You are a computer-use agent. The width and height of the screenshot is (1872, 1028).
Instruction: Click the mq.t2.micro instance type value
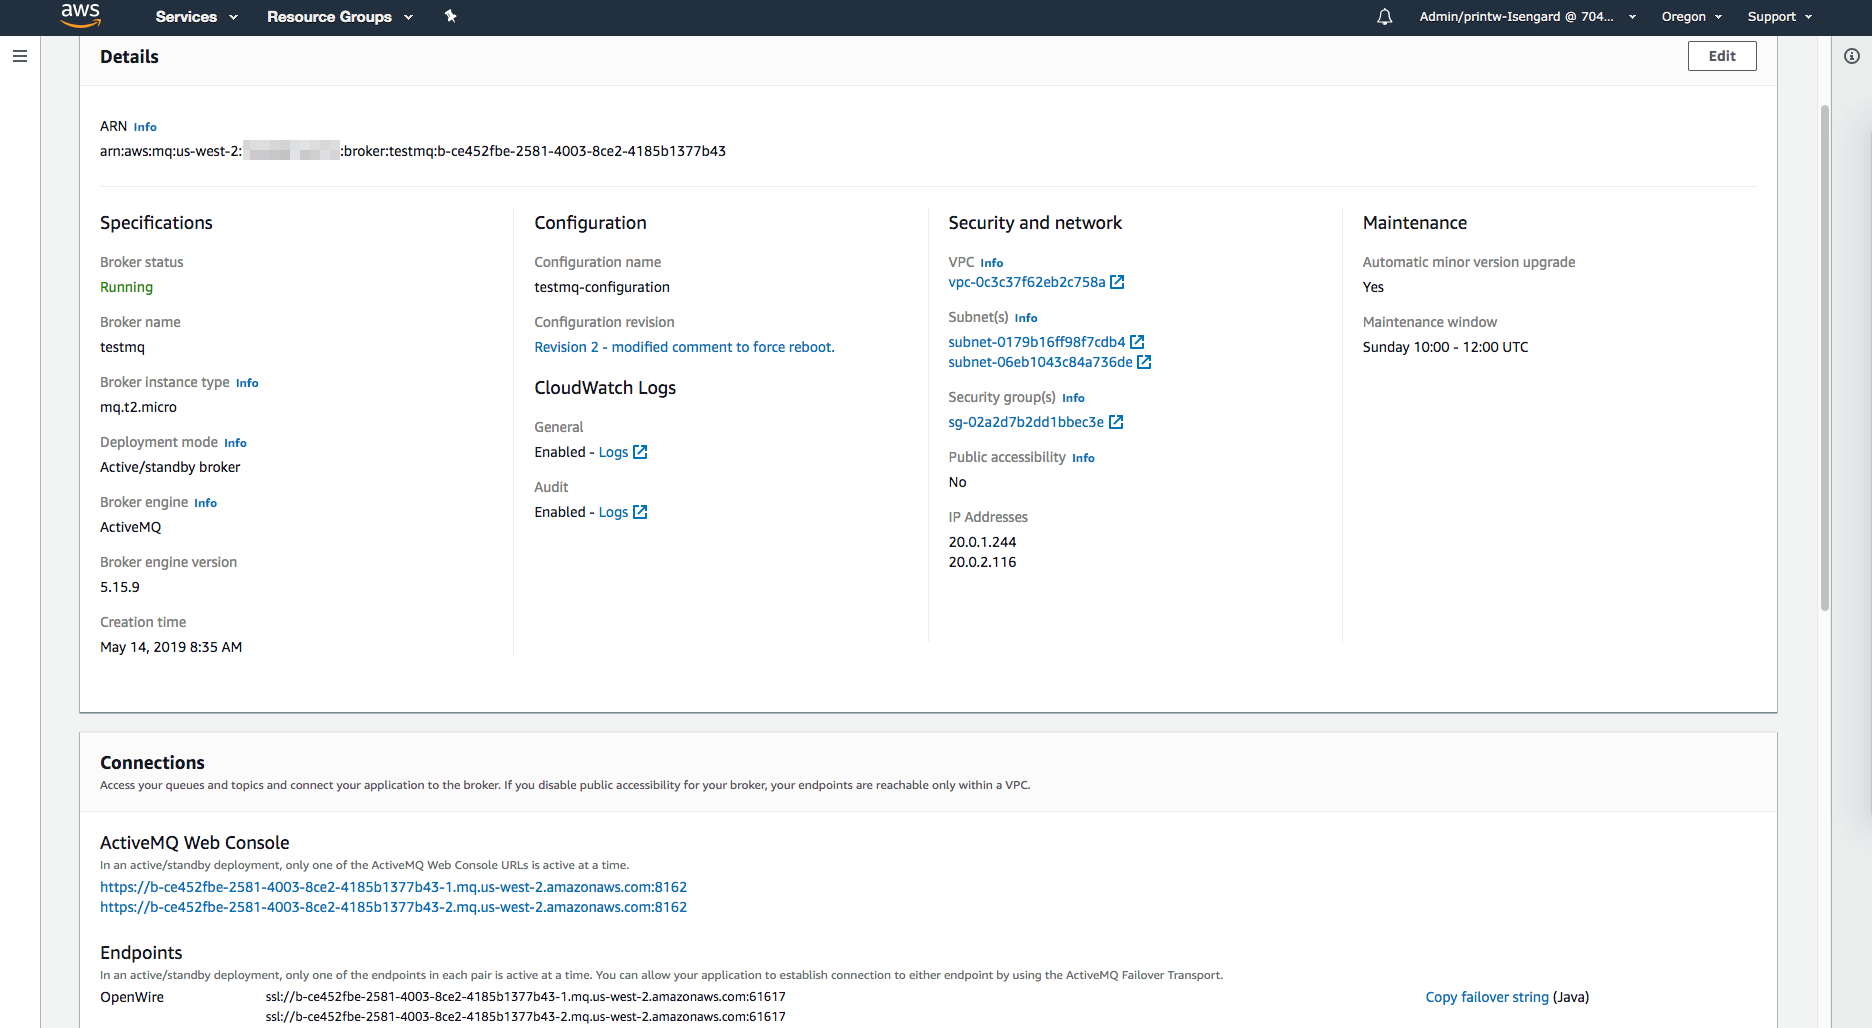(138, 407)
